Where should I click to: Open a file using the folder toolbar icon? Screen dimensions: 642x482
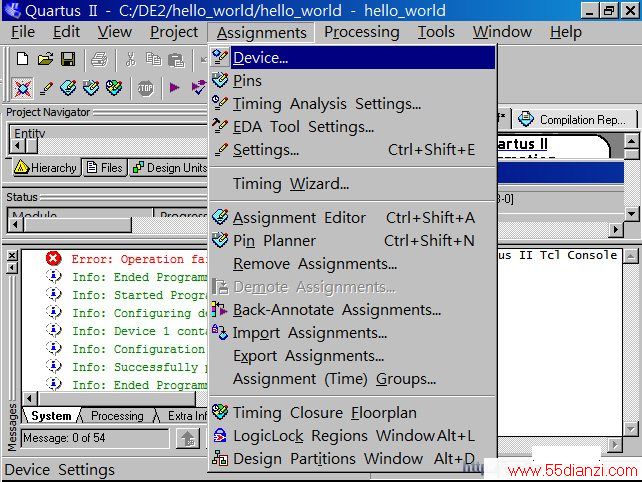45,59
